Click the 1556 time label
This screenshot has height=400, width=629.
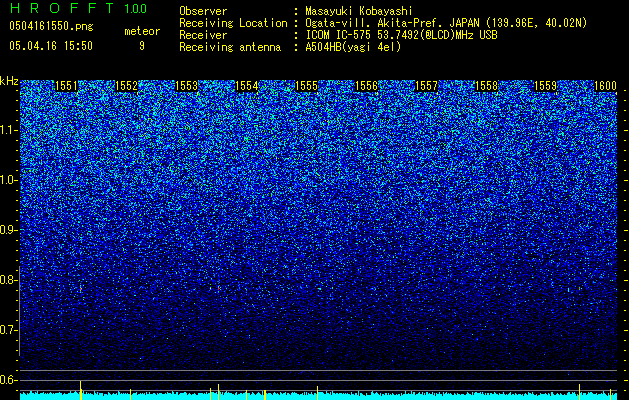coord(366,86)
